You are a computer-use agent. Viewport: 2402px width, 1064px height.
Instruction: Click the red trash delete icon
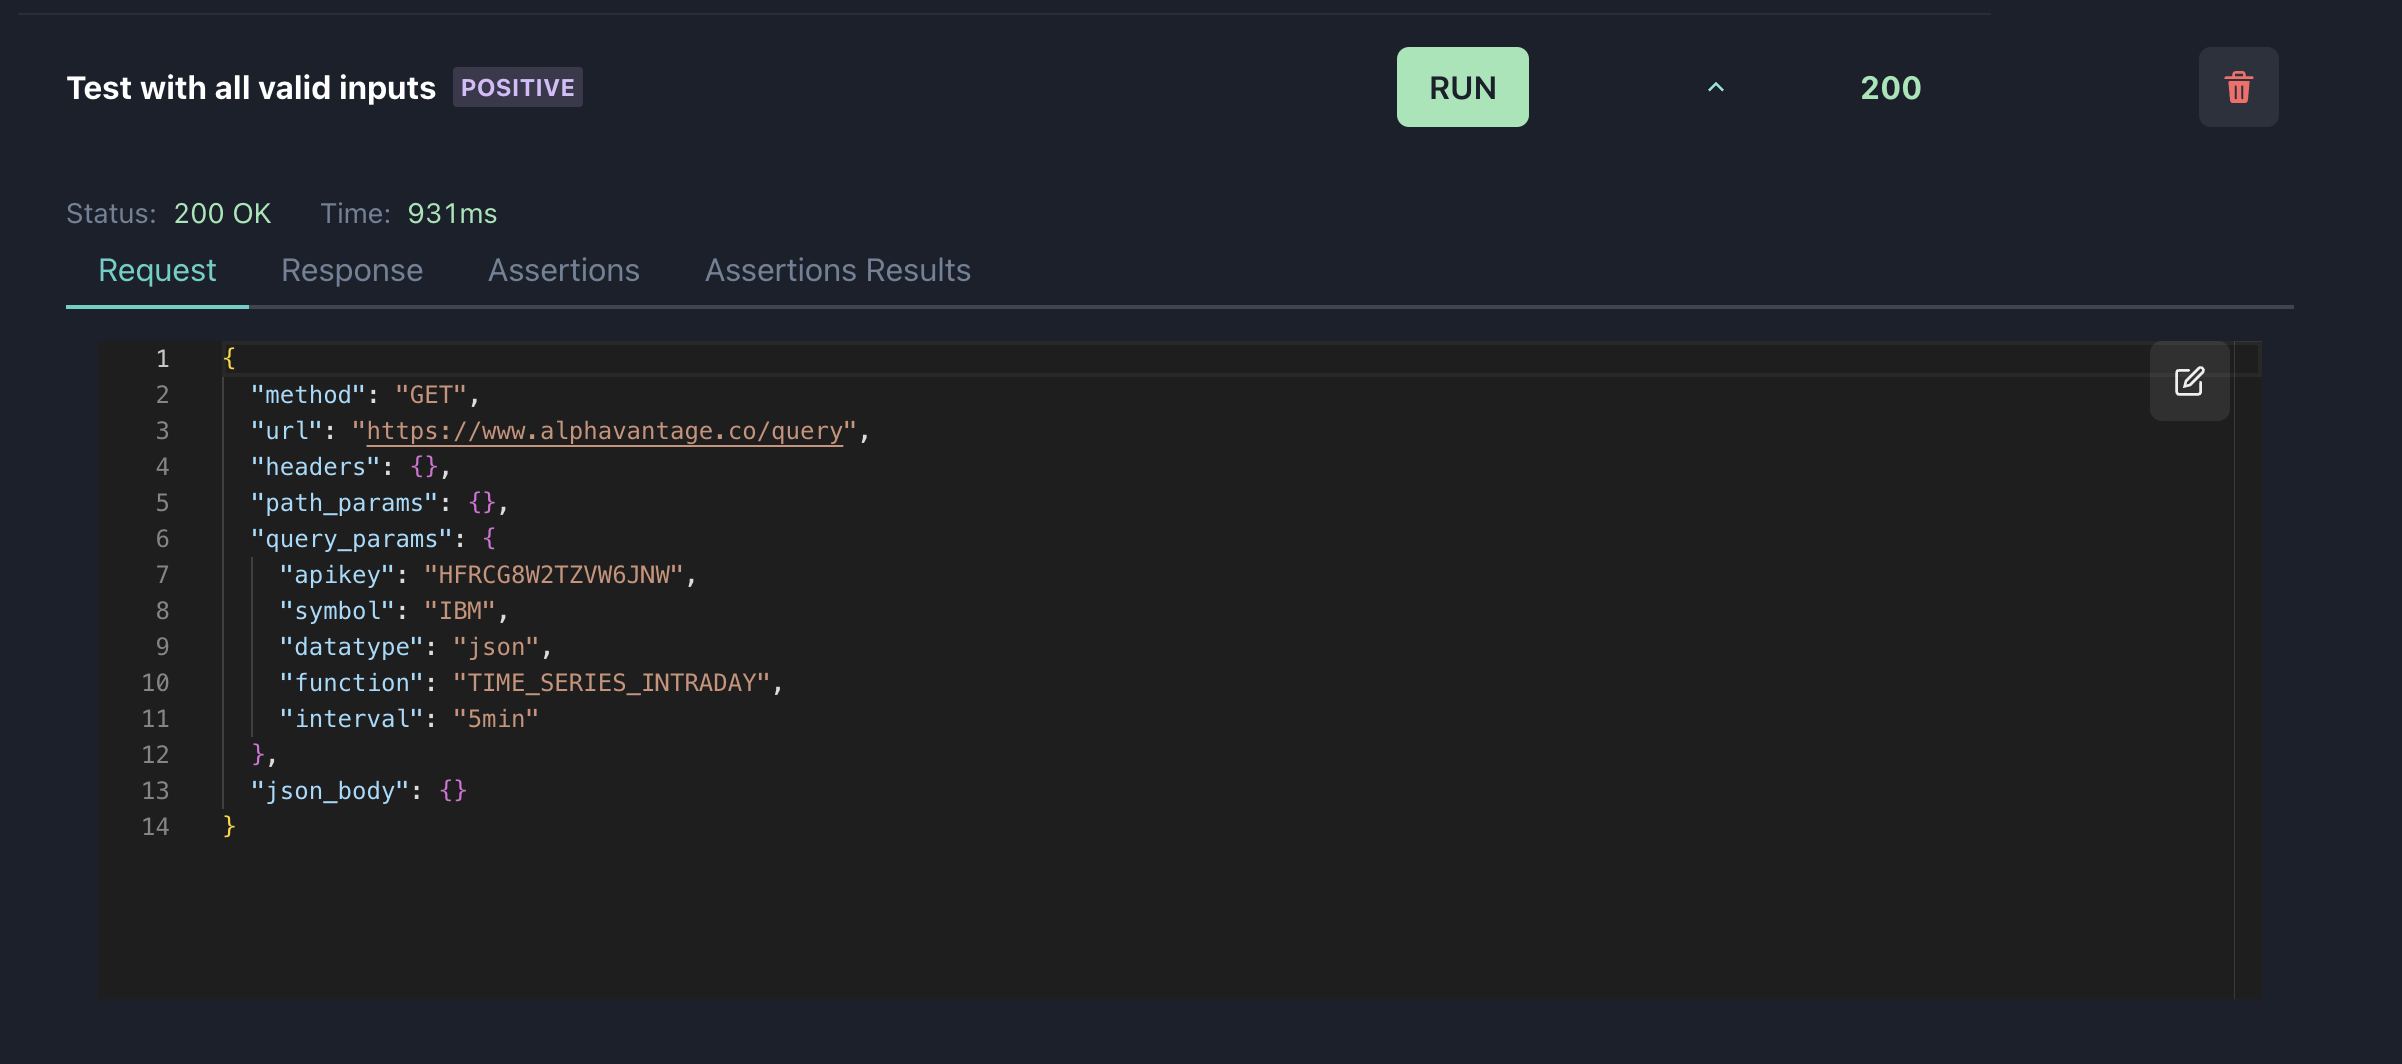tap(2238, 88)
